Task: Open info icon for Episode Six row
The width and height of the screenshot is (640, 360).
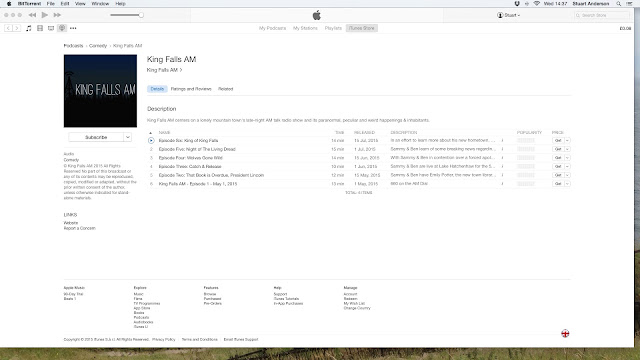Action: (x=502, y=140)
